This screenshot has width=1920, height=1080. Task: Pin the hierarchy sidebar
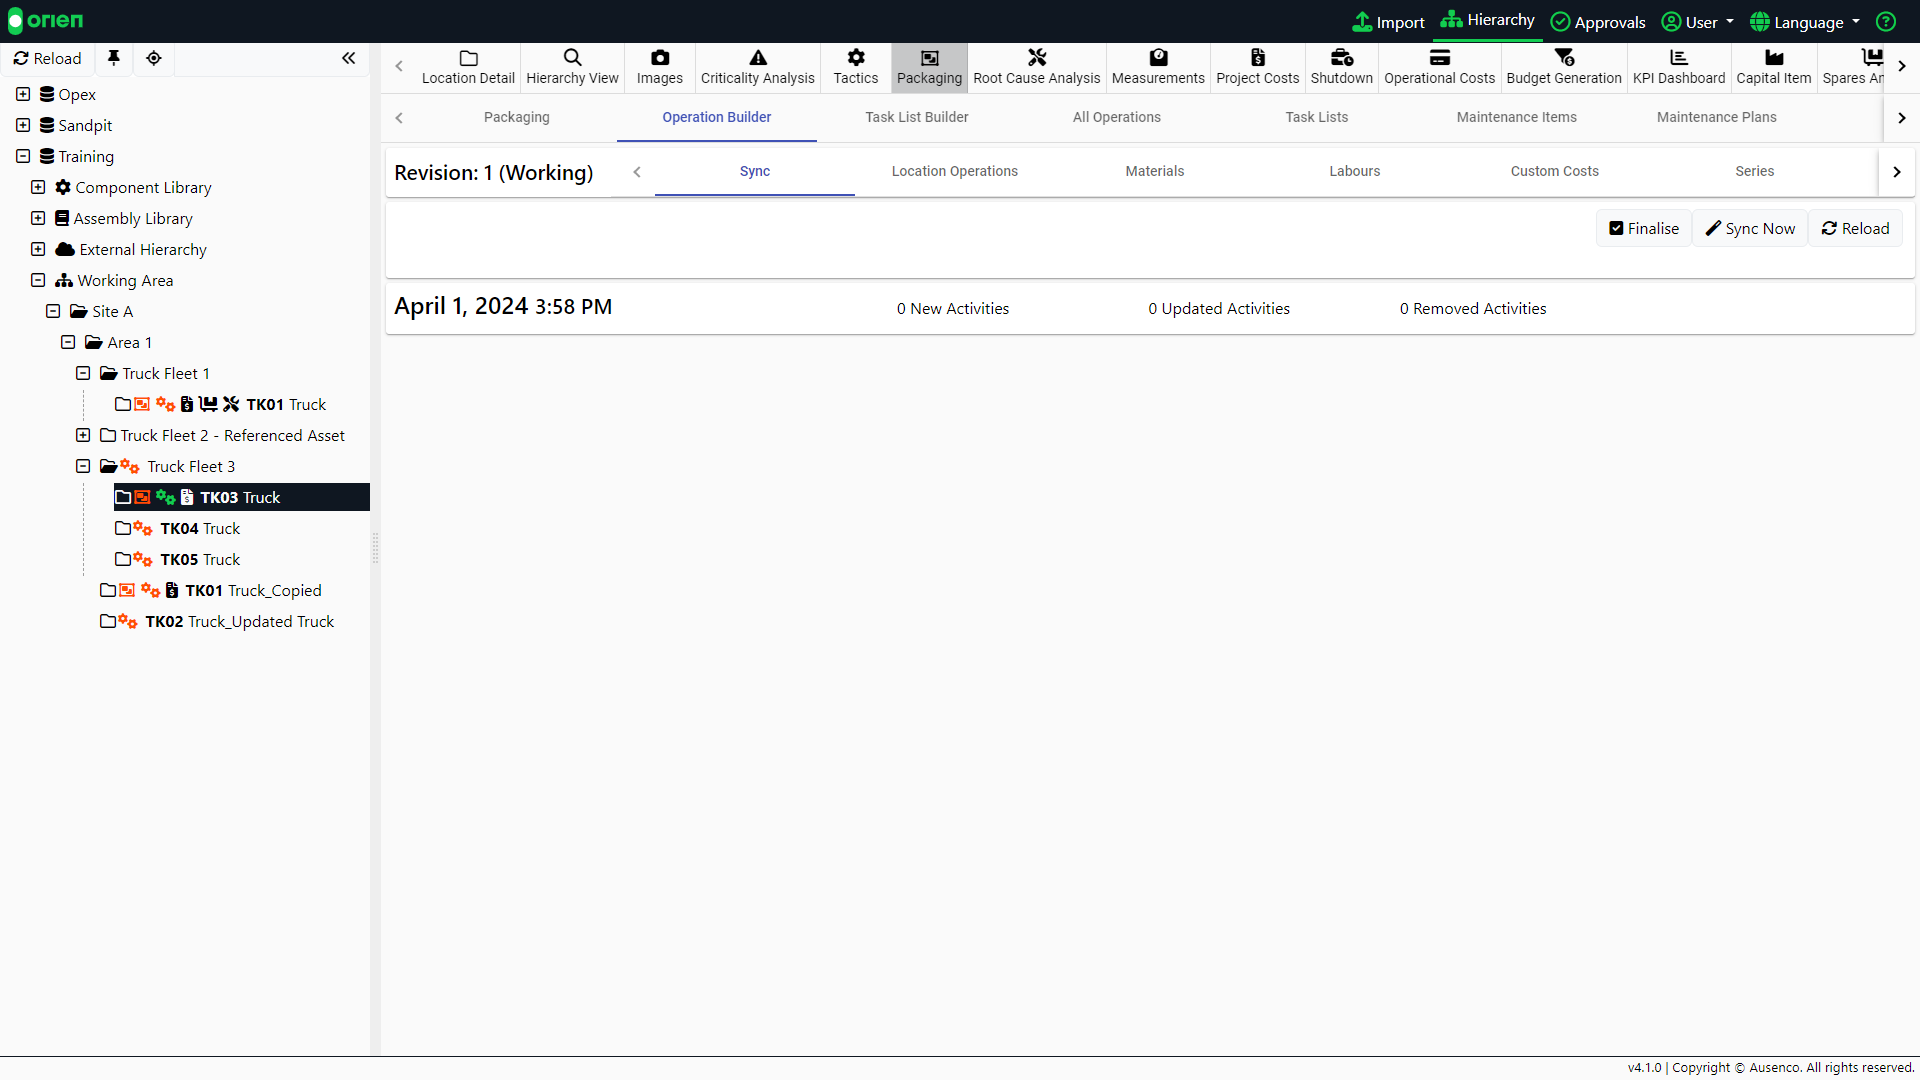(113, 58)
